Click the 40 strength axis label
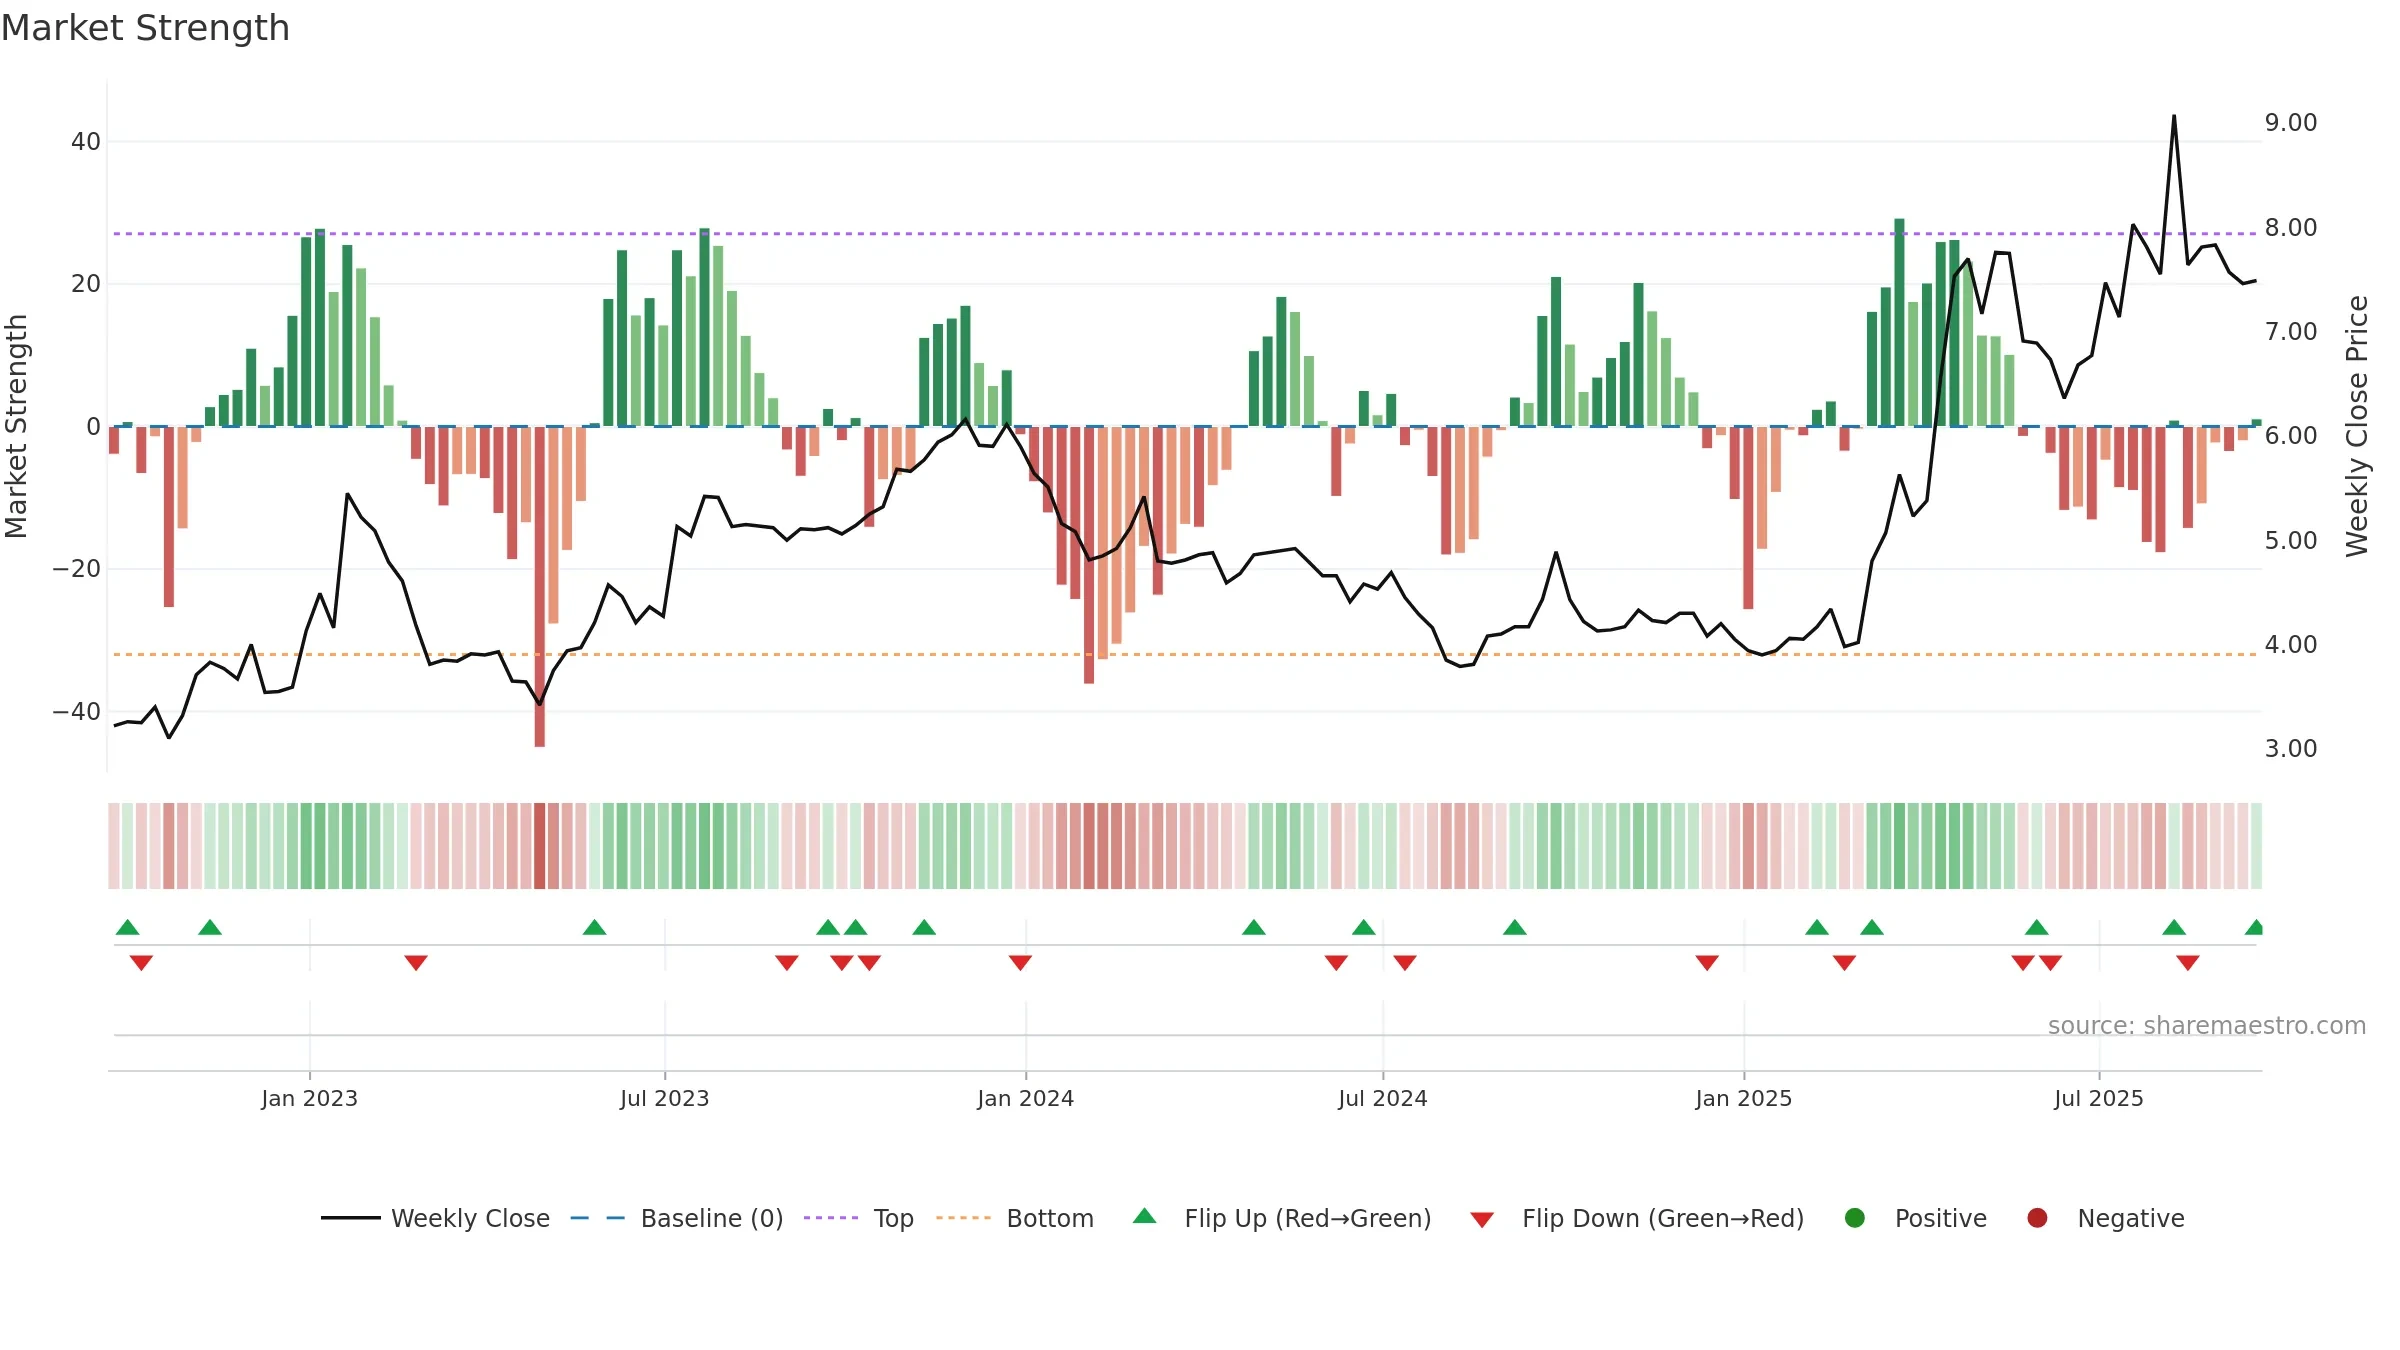Screen dimensions: 2400x1350 [x=85, y=141]
